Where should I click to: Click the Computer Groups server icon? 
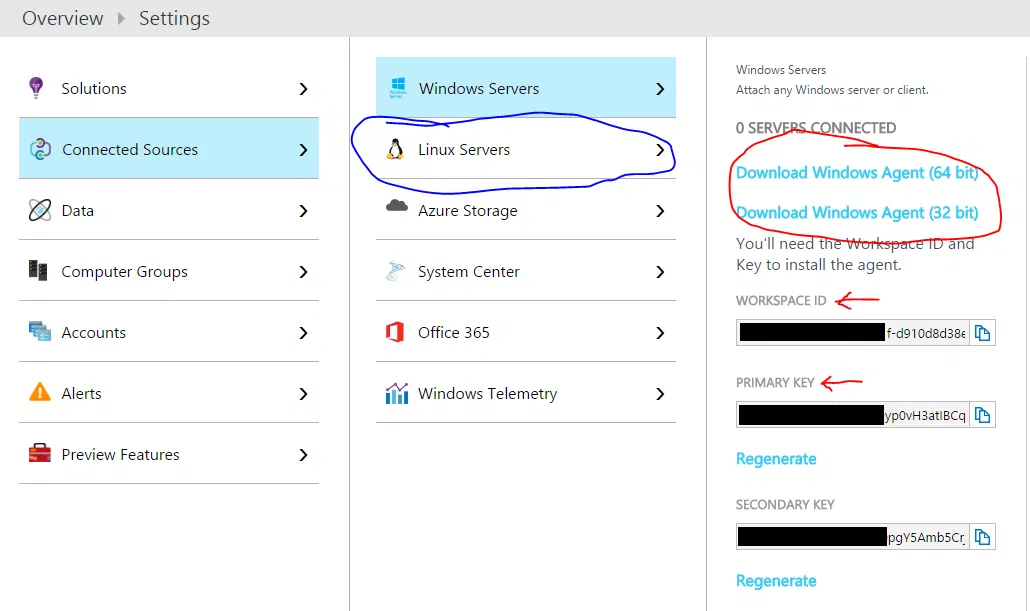38,271
